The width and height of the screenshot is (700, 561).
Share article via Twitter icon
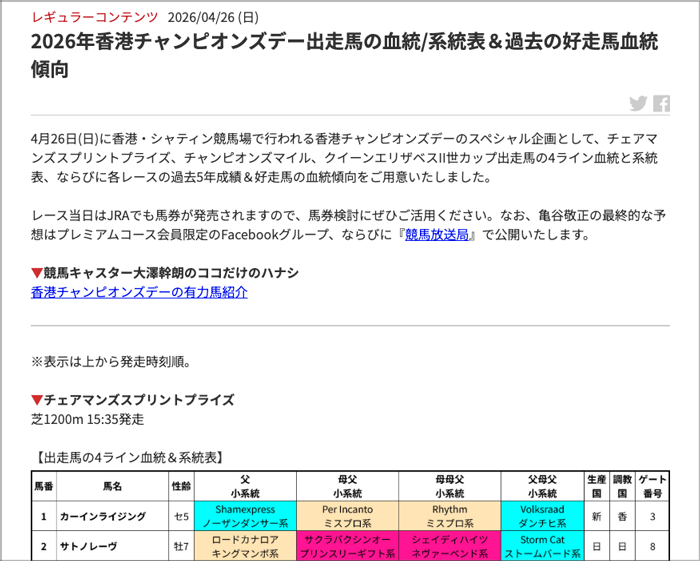pos(638,104)
